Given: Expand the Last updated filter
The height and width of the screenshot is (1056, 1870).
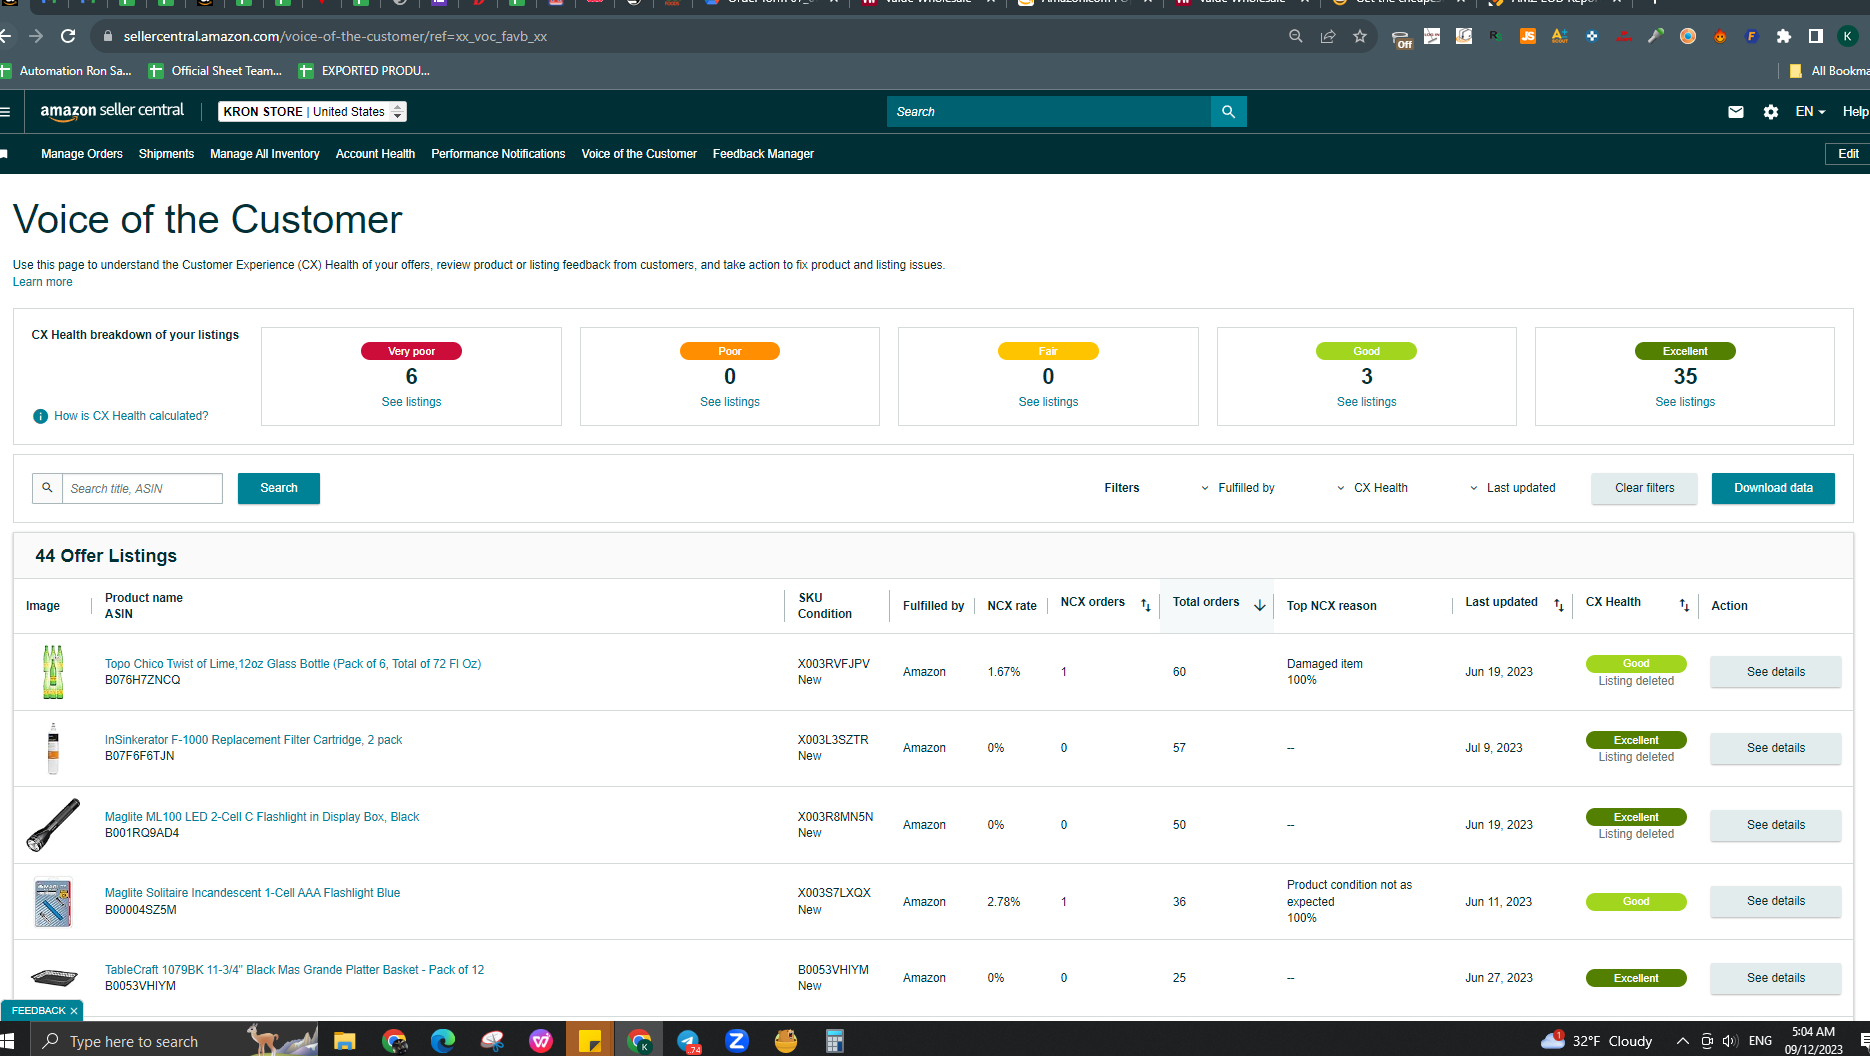Looking at the screenshot, I should coord(1512,488).
